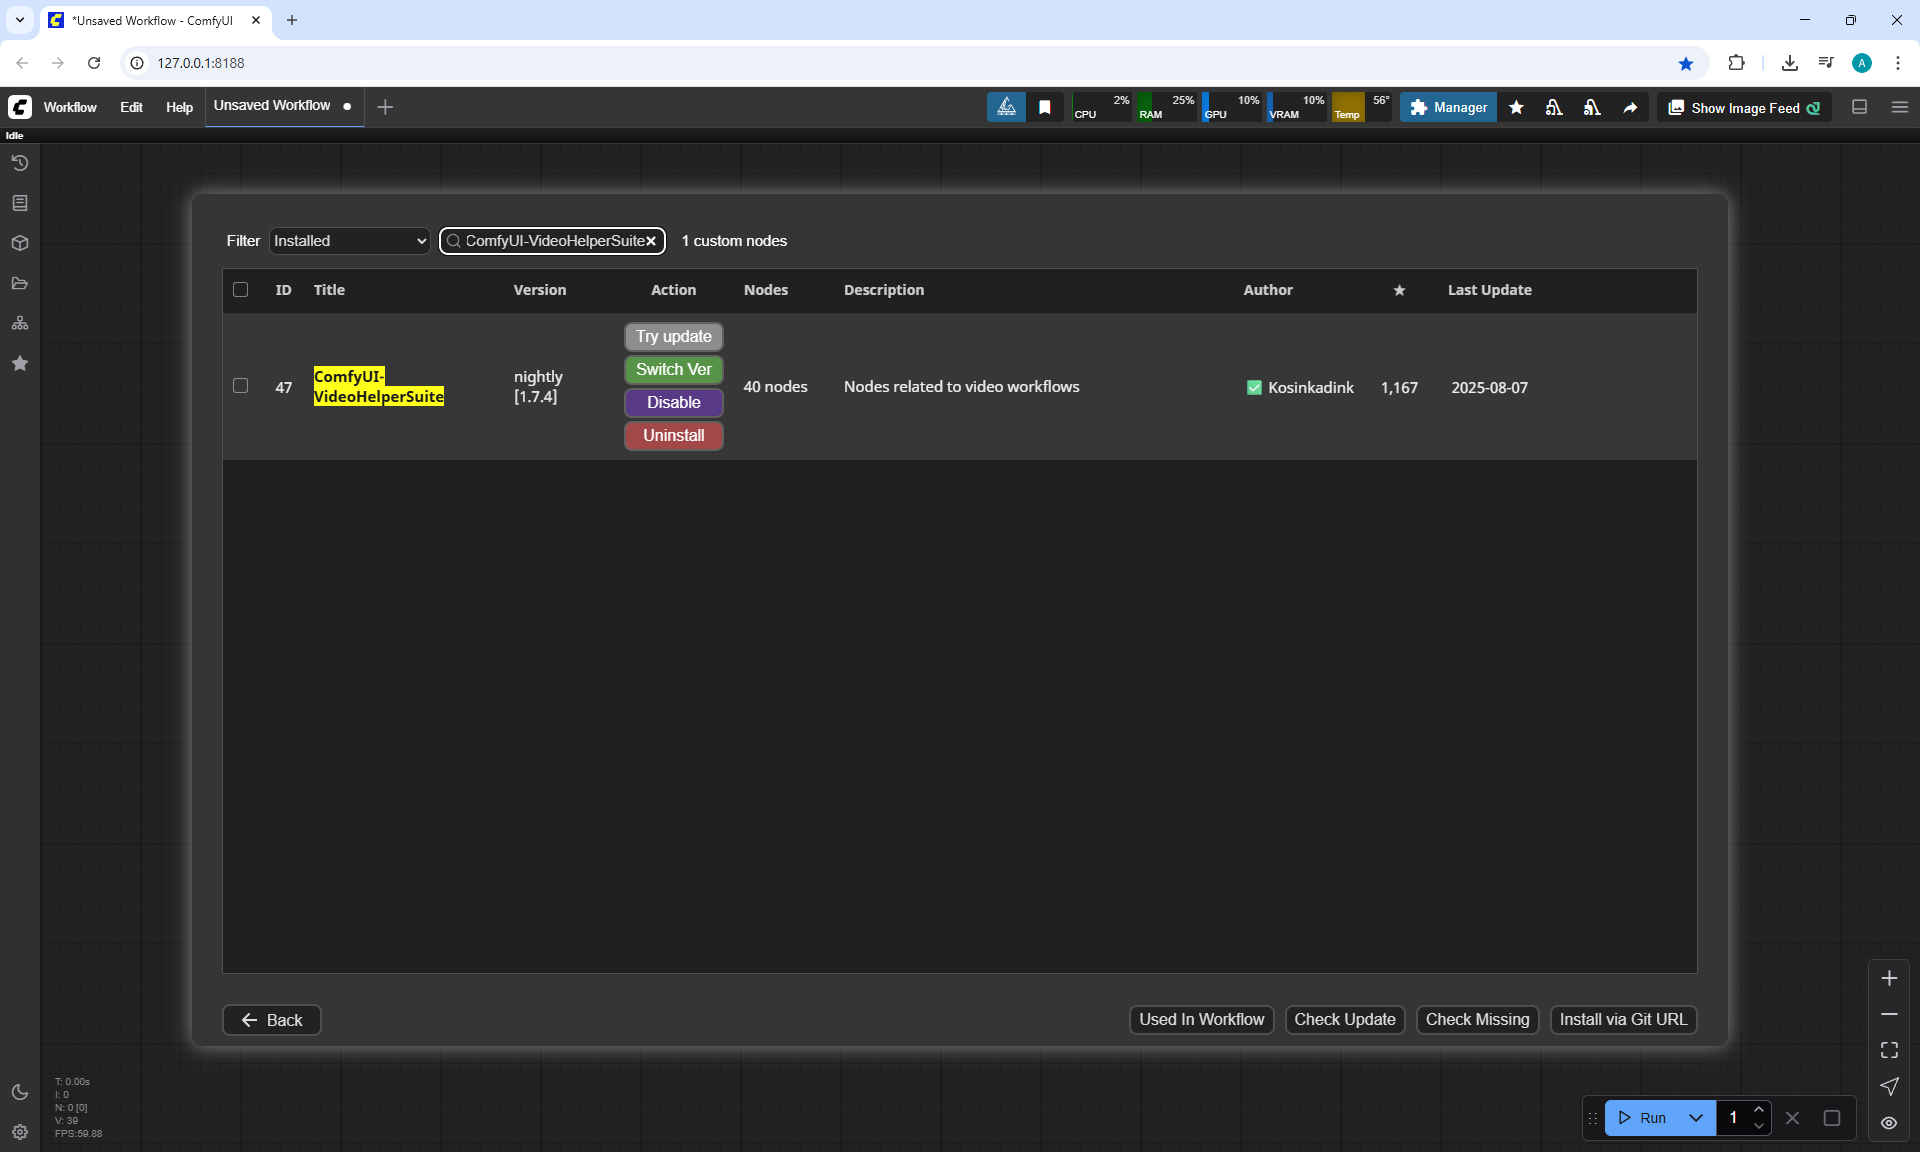The height and width of the screenshot is (1152, 1920).
Task: Open settings gear in sidebar
Action: tap(20, 1132)
